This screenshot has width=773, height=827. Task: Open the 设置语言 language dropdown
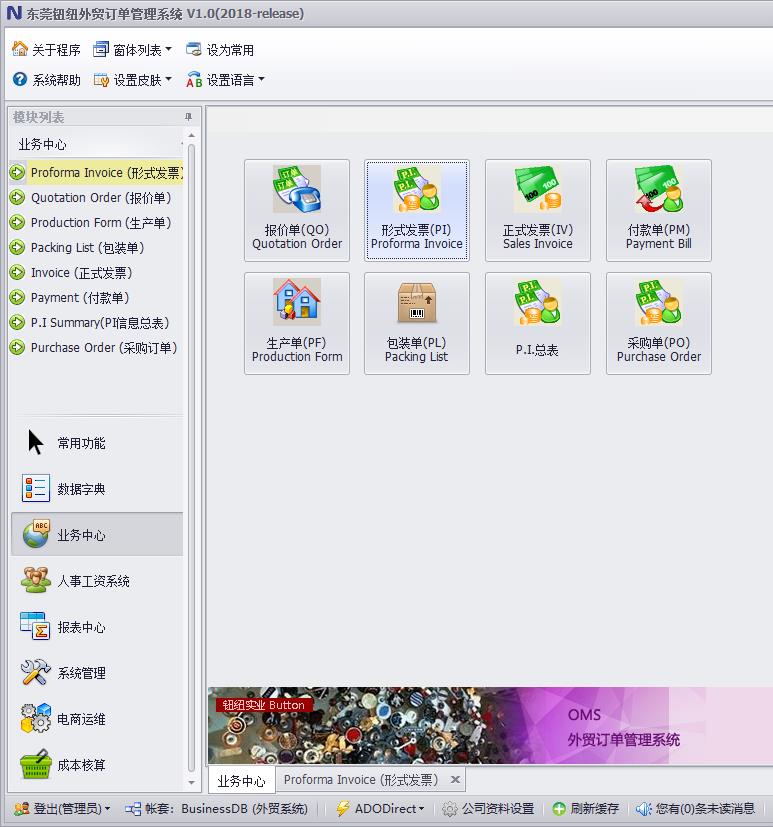[x=225, y=80]
